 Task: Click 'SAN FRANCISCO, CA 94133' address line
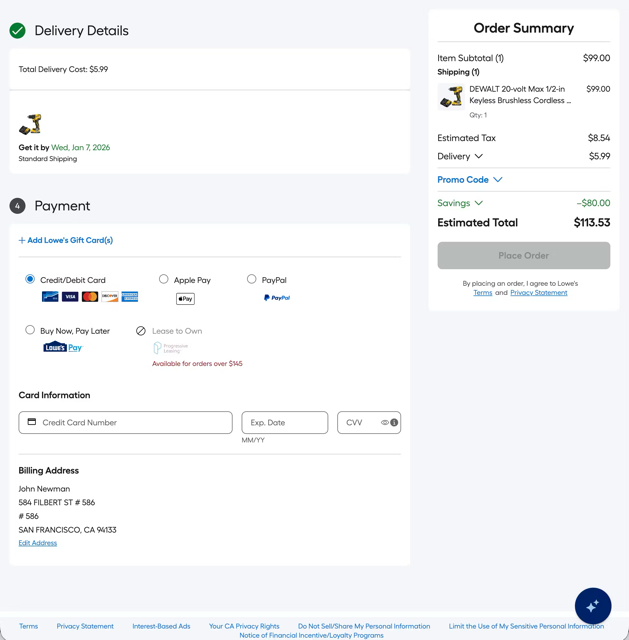67,530
